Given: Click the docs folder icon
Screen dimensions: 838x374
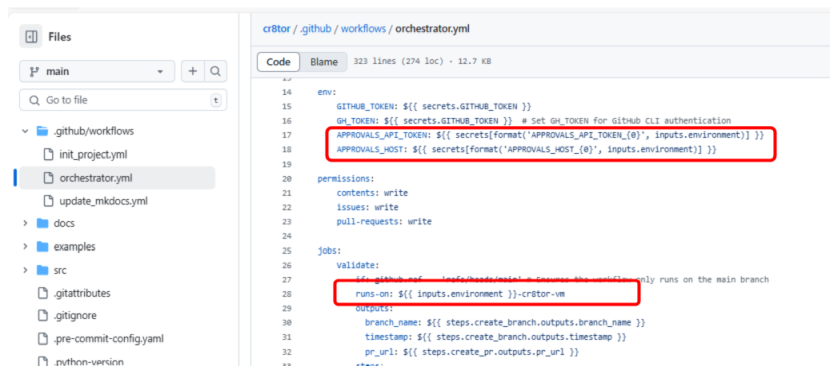Looking at the screenshot, I should (x=42, y=223).
